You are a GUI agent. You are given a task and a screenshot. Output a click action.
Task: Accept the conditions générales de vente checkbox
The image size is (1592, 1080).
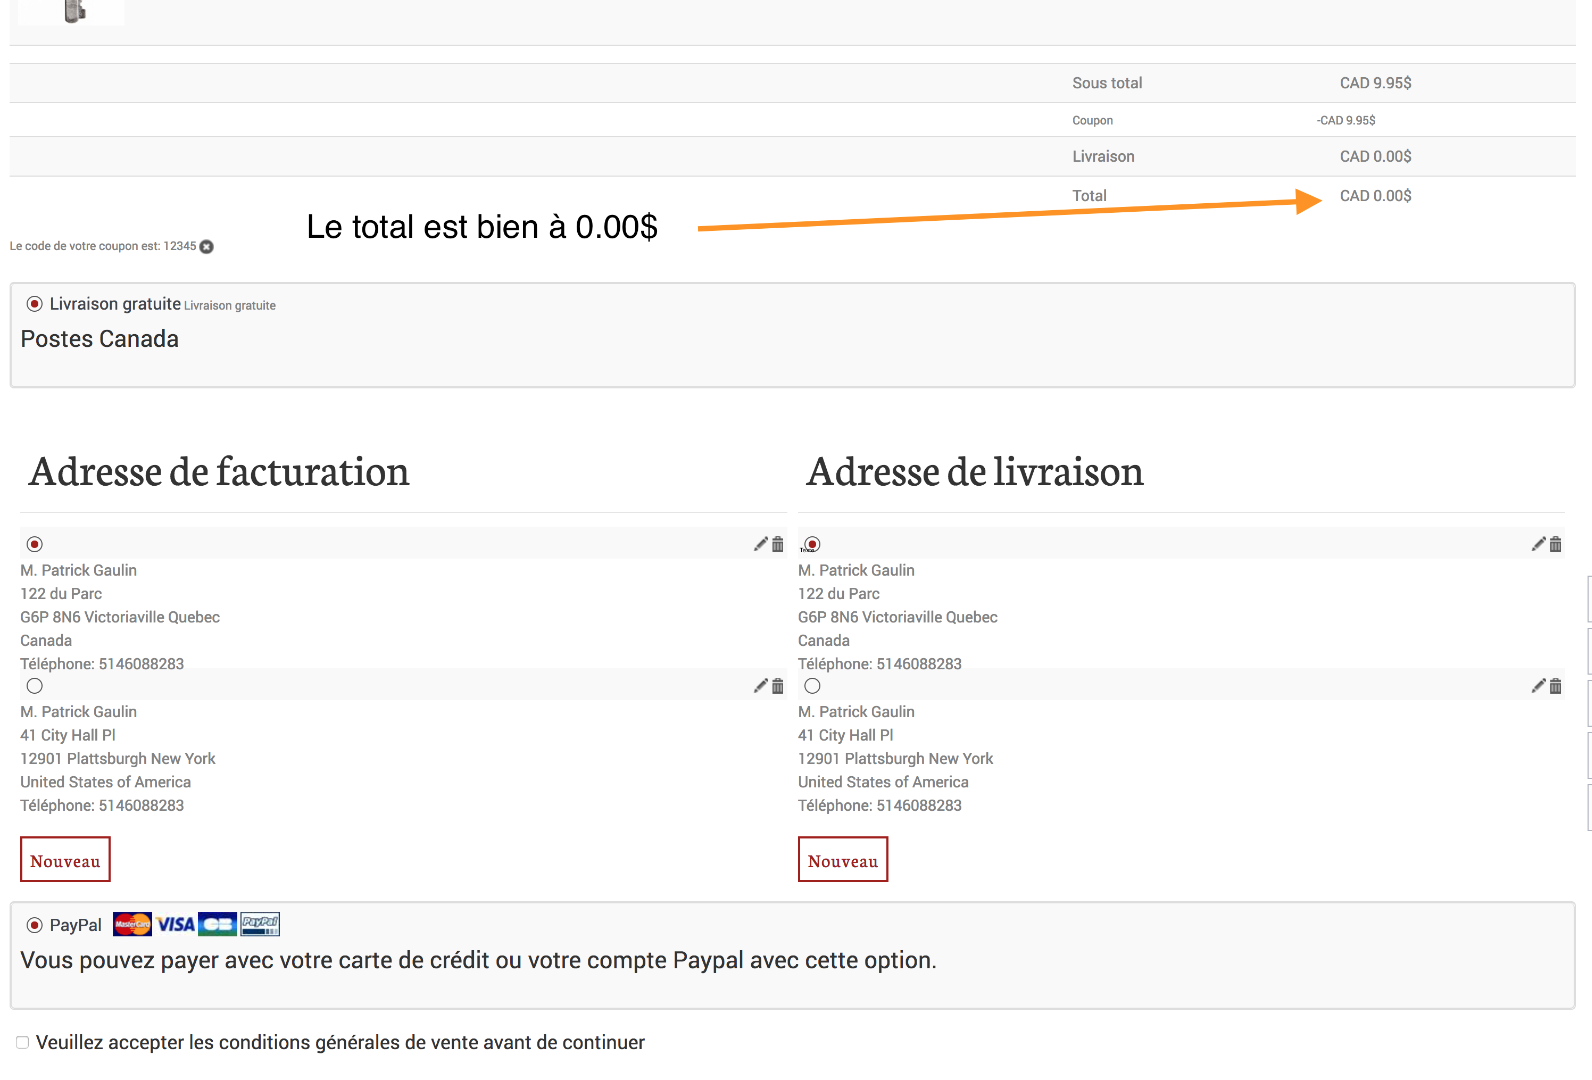(22, 1042)
